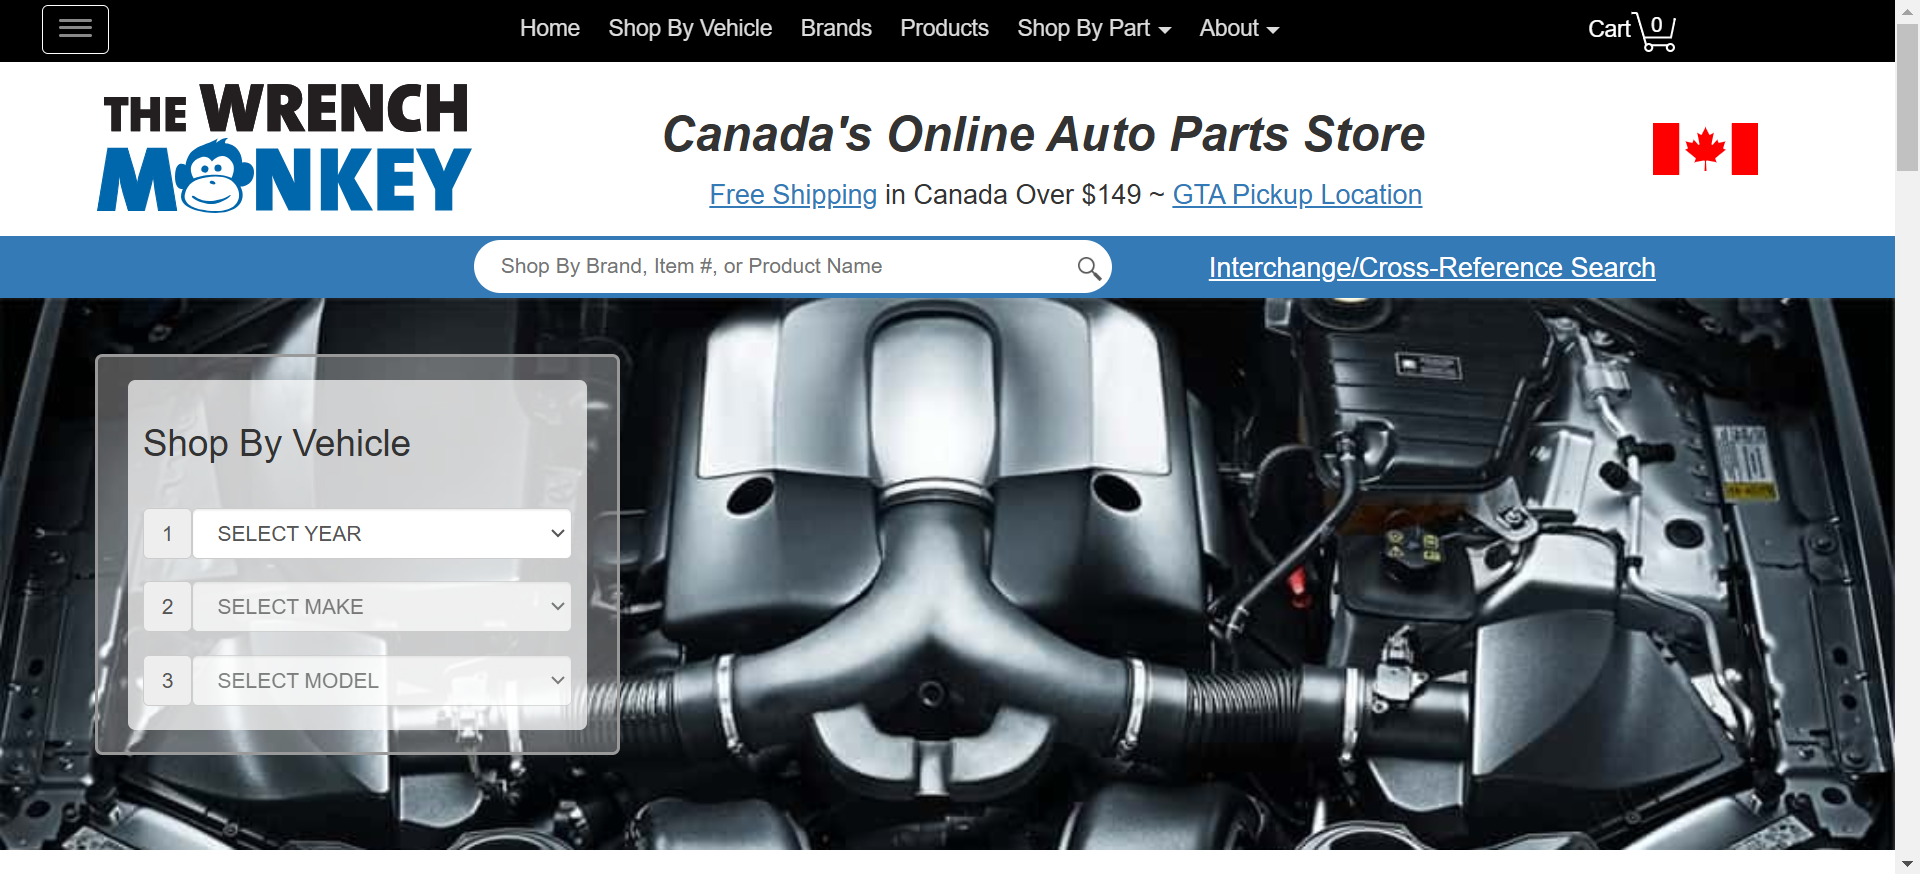Expand the About menu
The width and height of the screenshot is (1920, 874).
(x=1238, y=29)
